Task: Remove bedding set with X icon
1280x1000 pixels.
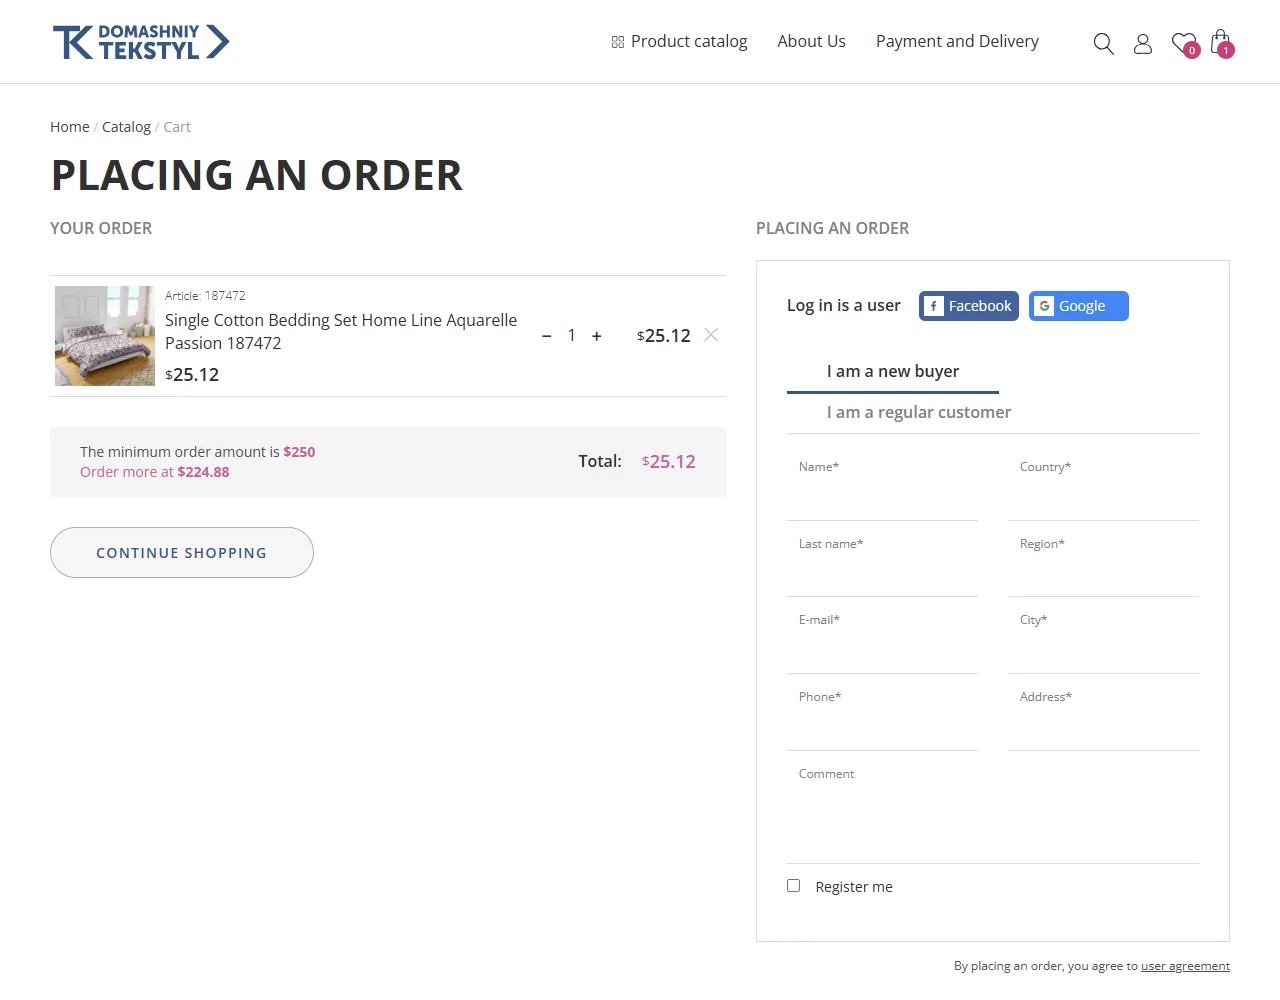Action: pyautogui.click(x=711, y=335)
